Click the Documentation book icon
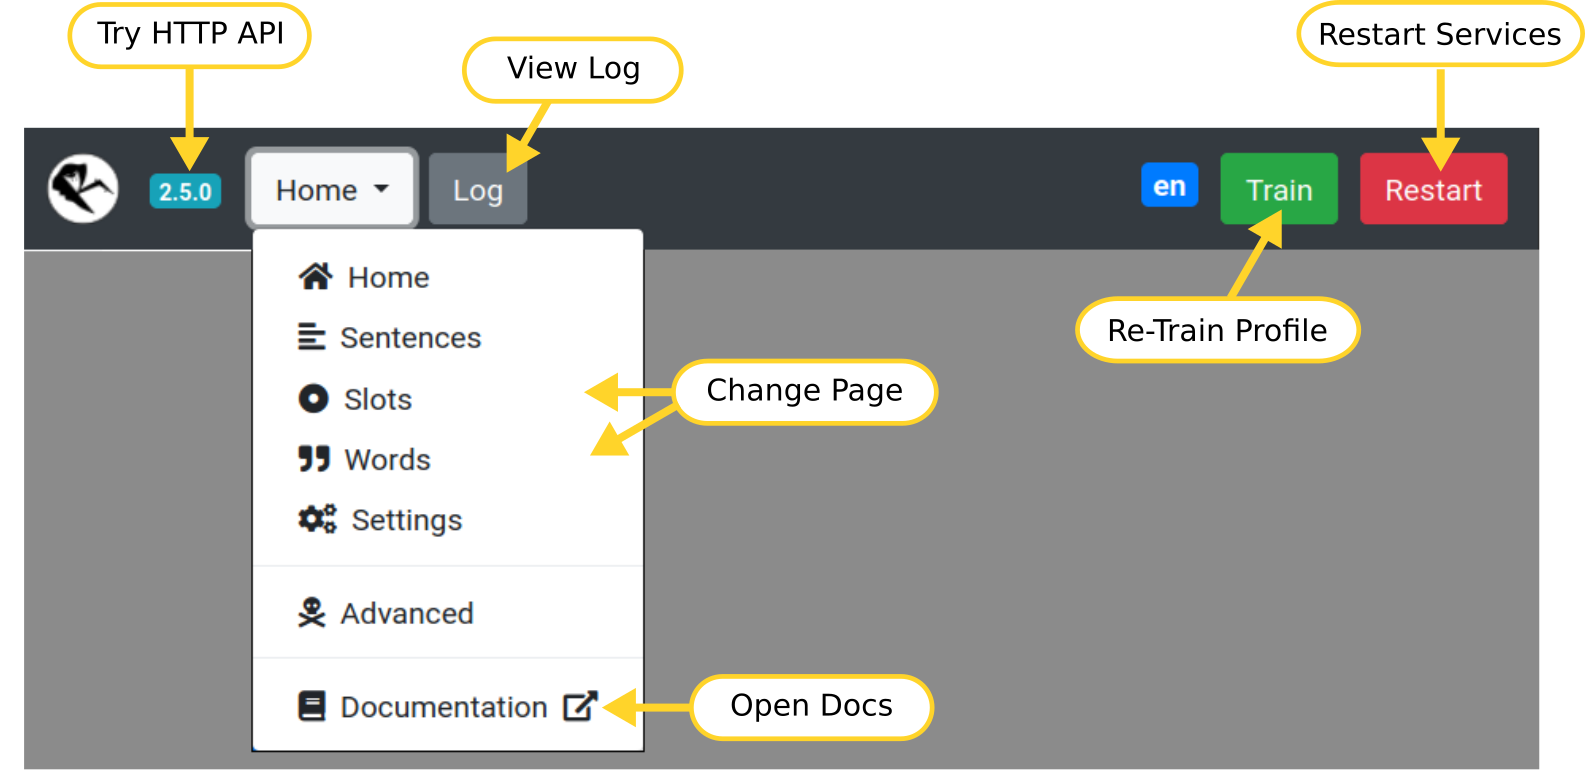 click(x=311, y=706)
